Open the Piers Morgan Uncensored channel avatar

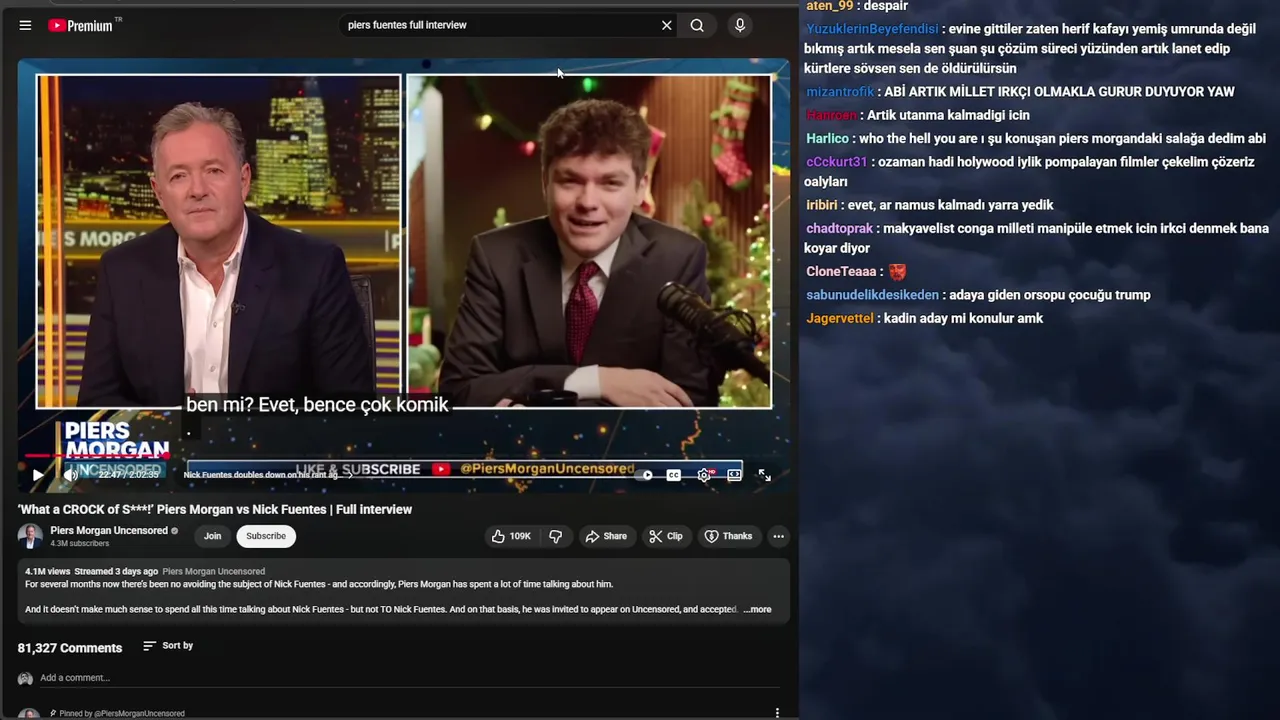[30, 536]
